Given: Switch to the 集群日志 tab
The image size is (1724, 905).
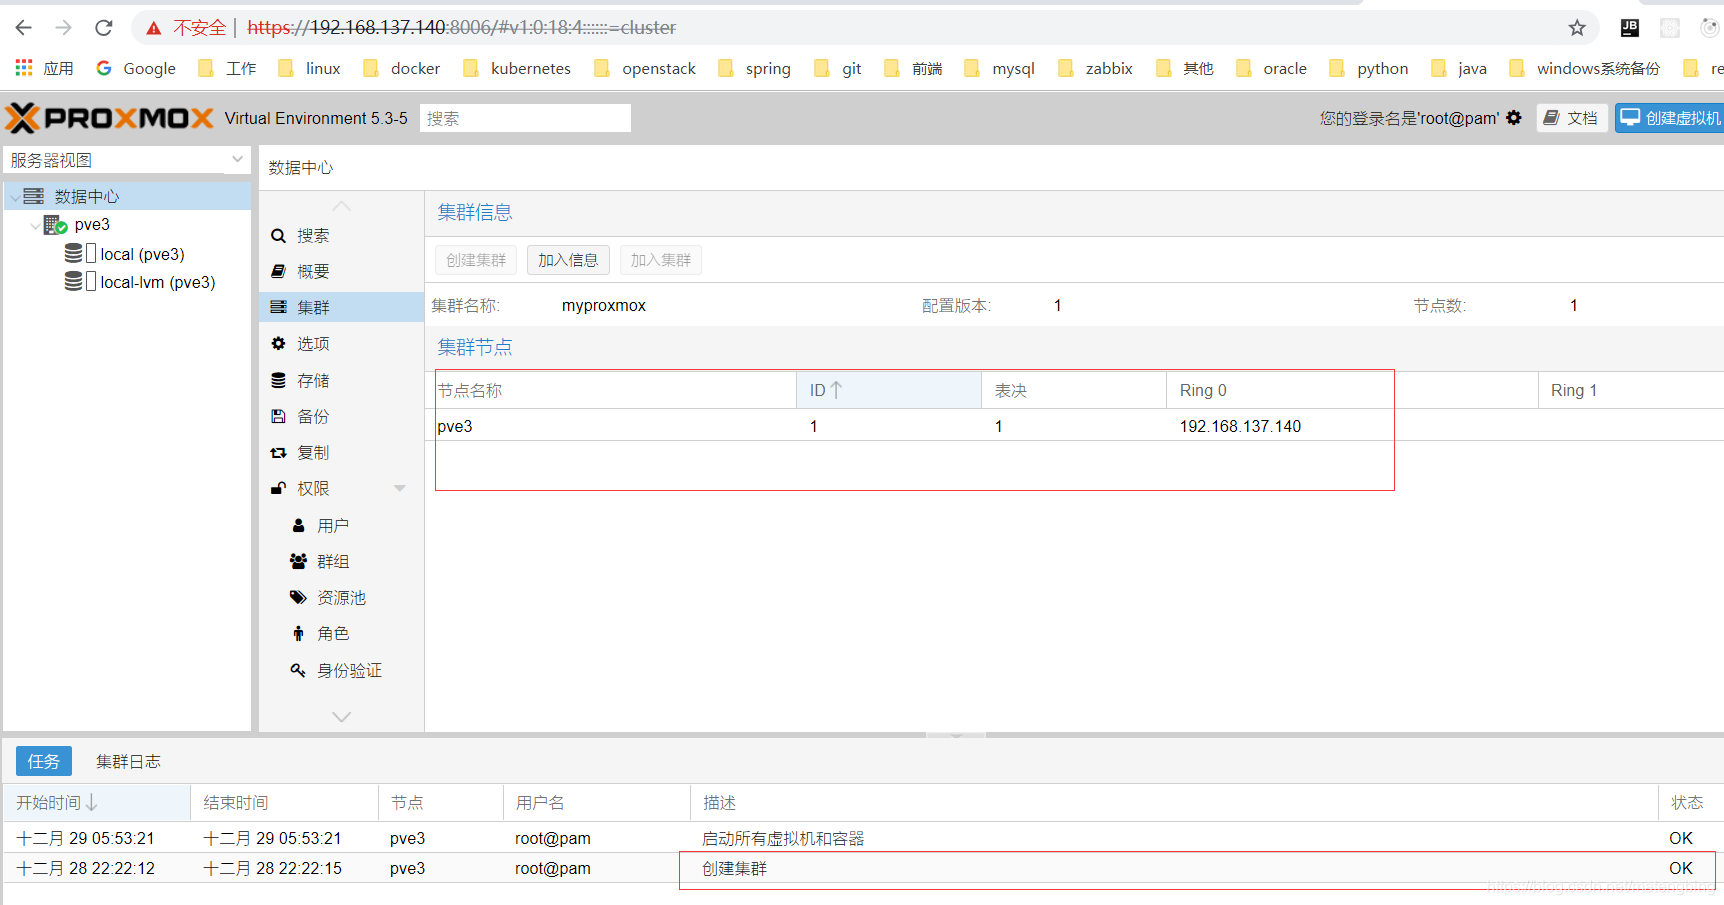Looking at the screenshot, I should (x=128, y=762).
